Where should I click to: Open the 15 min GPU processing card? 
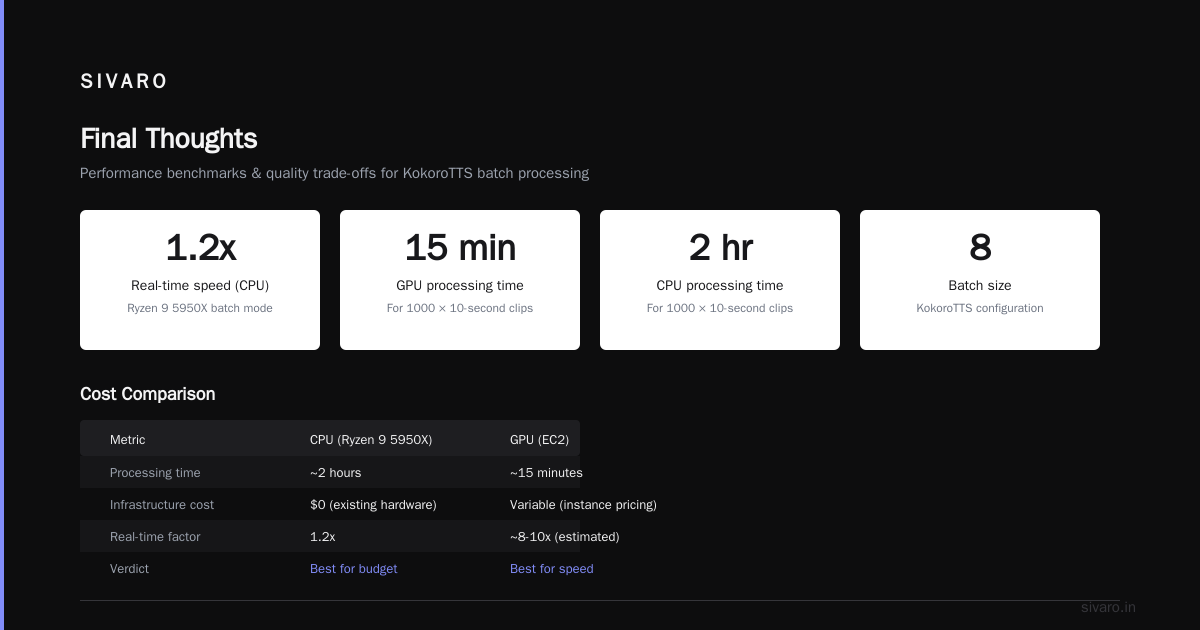click(460, 280)
